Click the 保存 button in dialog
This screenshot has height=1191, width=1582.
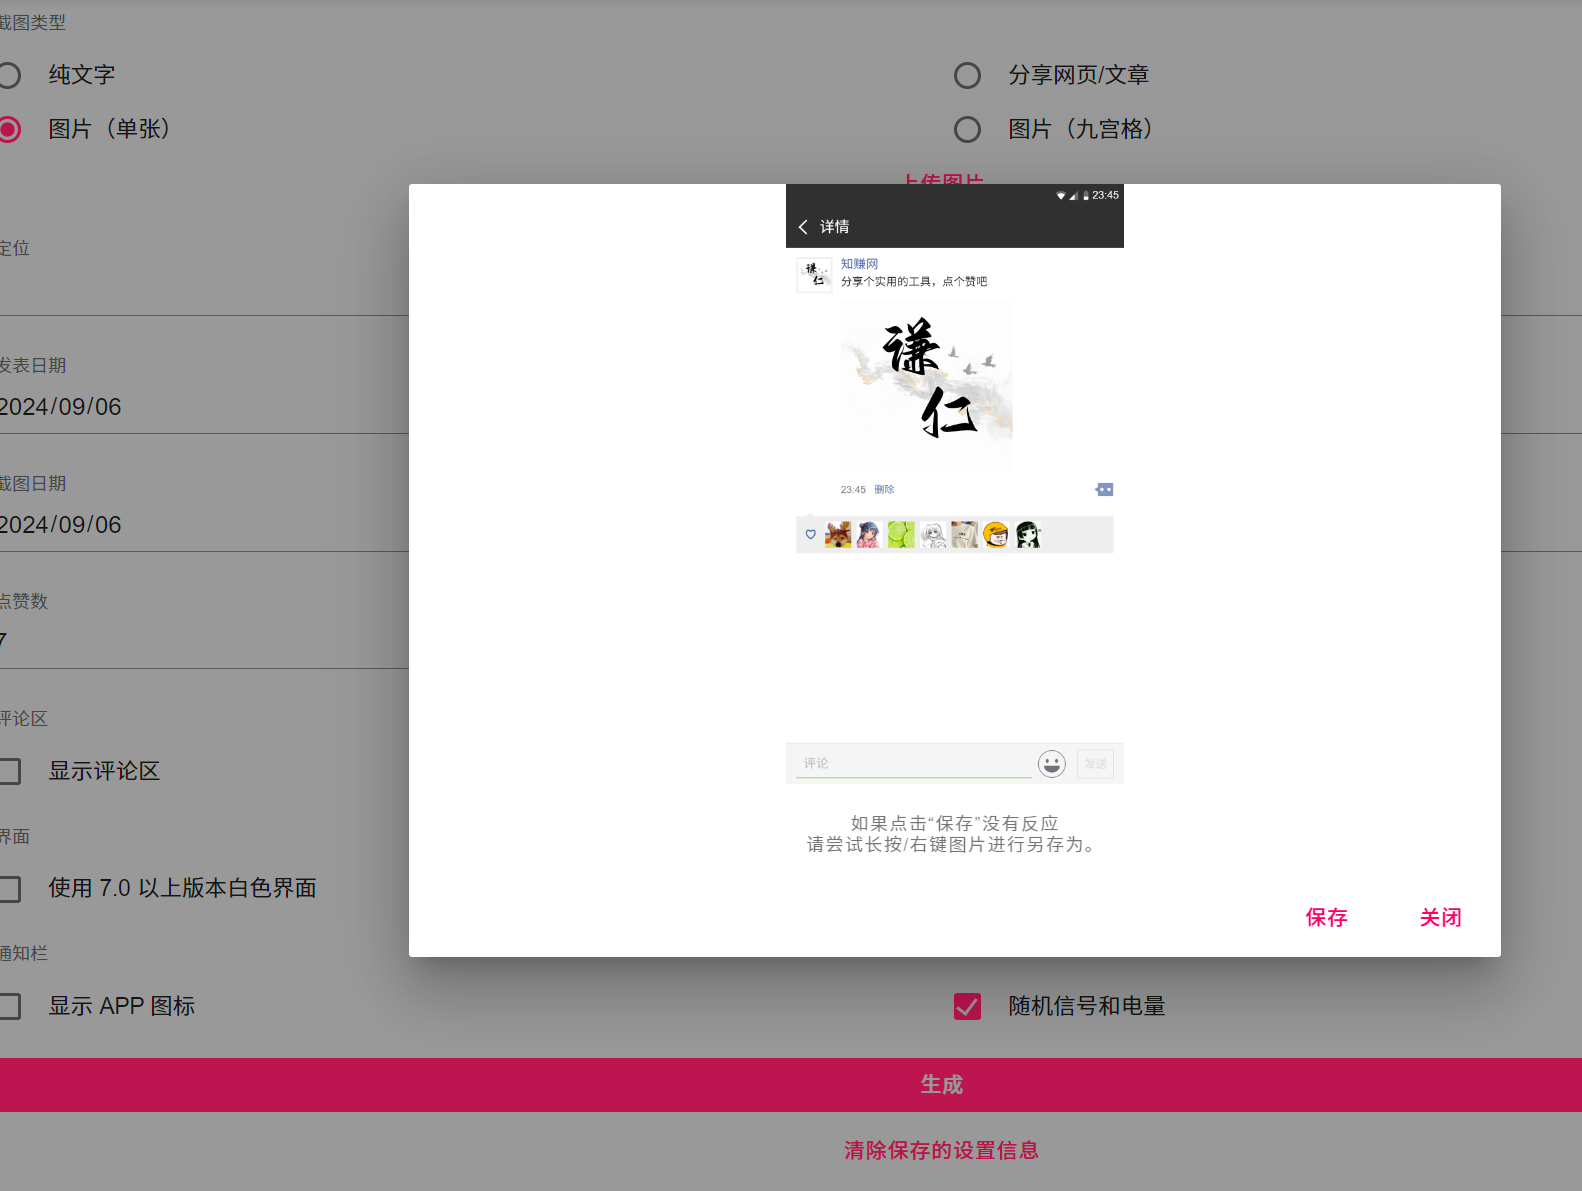1326,918
